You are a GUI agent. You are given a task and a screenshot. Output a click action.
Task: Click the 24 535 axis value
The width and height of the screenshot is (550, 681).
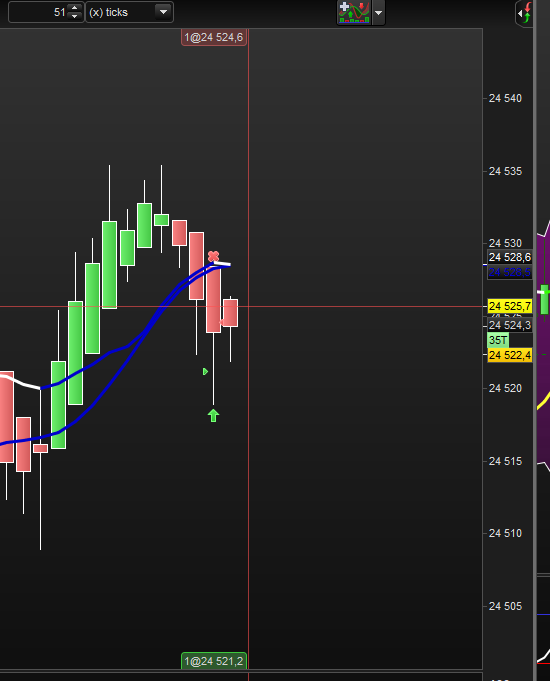point(505,172)
